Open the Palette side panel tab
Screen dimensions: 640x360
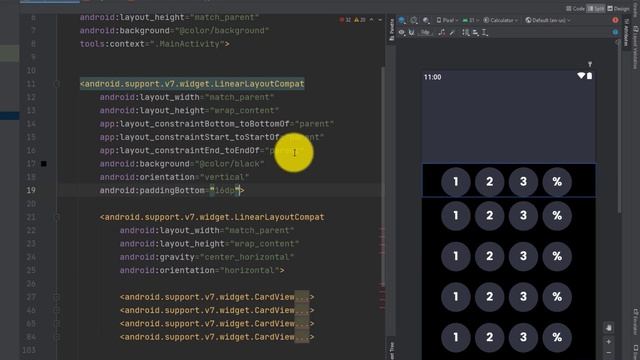click(x=391, y=30)
